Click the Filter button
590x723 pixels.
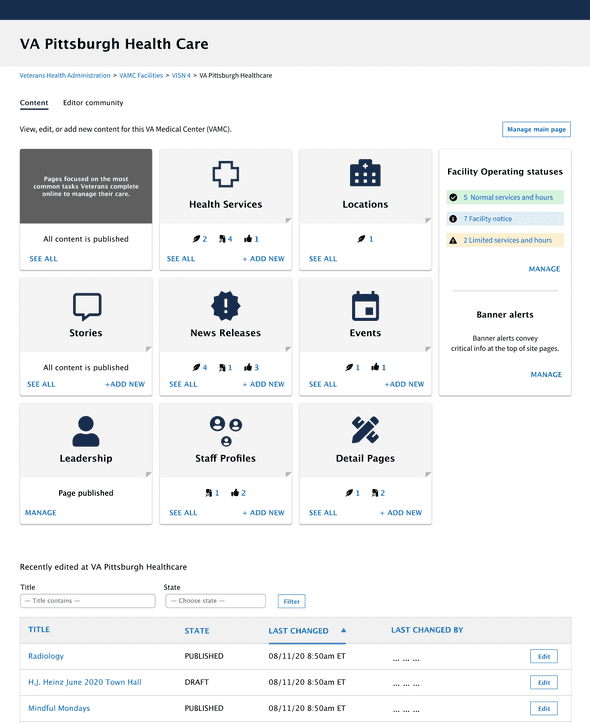[x=292, y=601]
